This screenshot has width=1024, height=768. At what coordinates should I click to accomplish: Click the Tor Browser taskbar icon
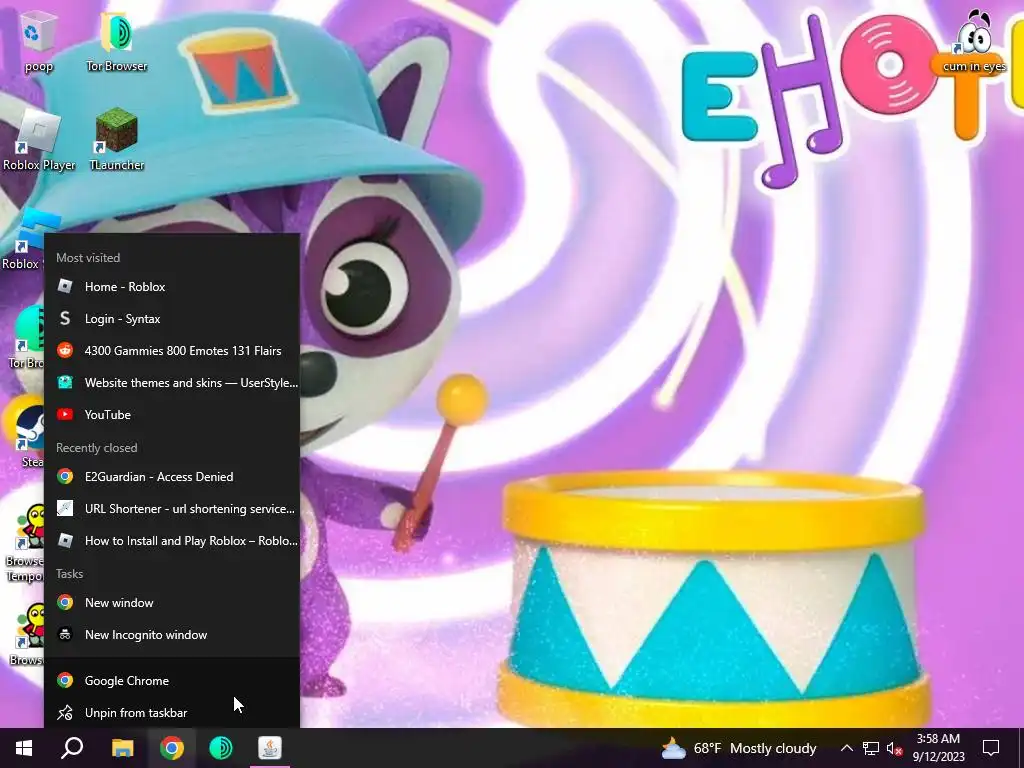pyautogui.click(x=221, y=748)
